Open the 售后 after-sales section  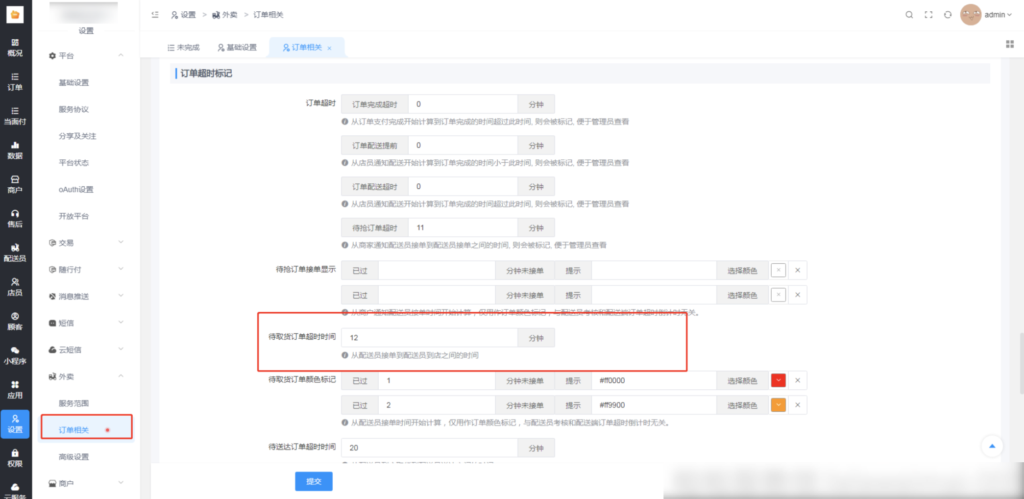click(15, 218)
